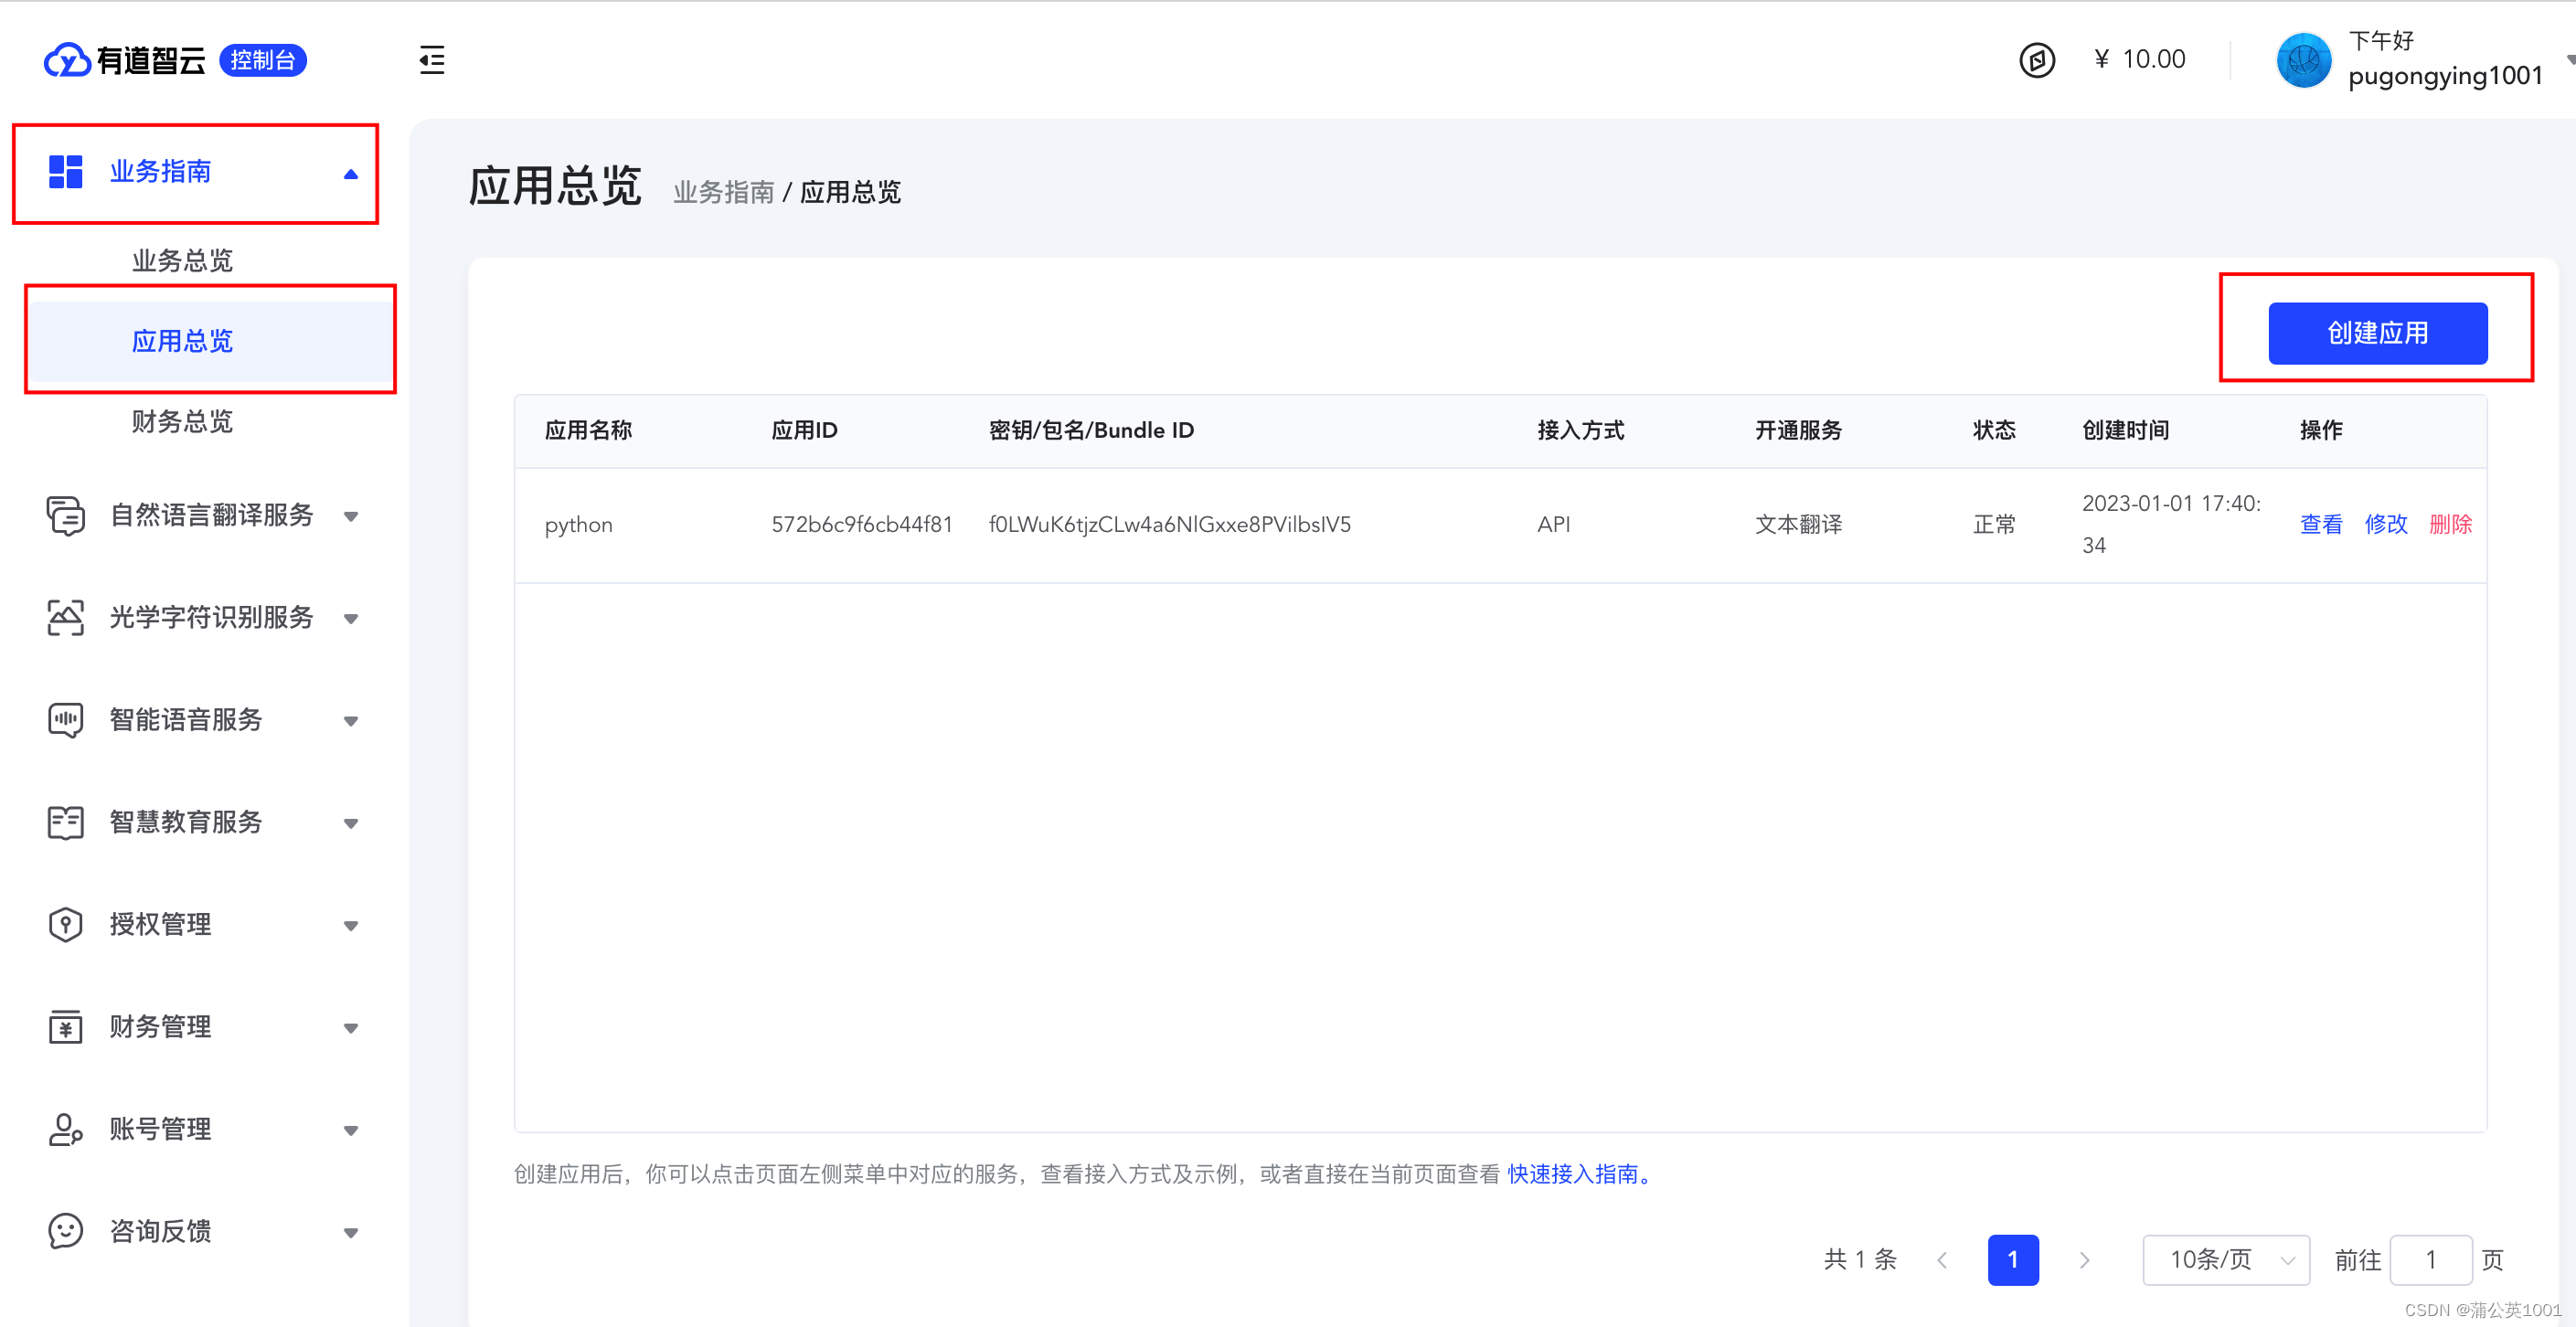Click the 光学字符识别服务 image icon
2576x1327 pixels.
point(66,618)
